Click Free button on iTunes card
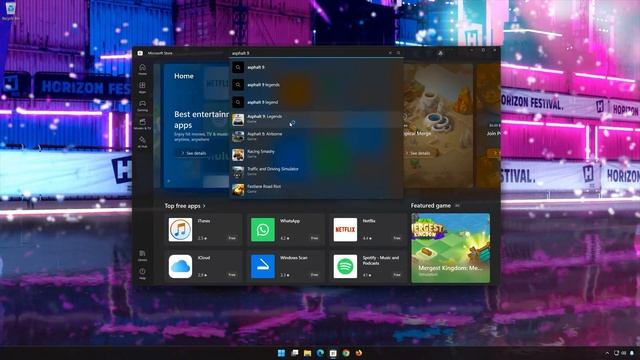This screenshot has height=360, width=640. coord(232,238)
